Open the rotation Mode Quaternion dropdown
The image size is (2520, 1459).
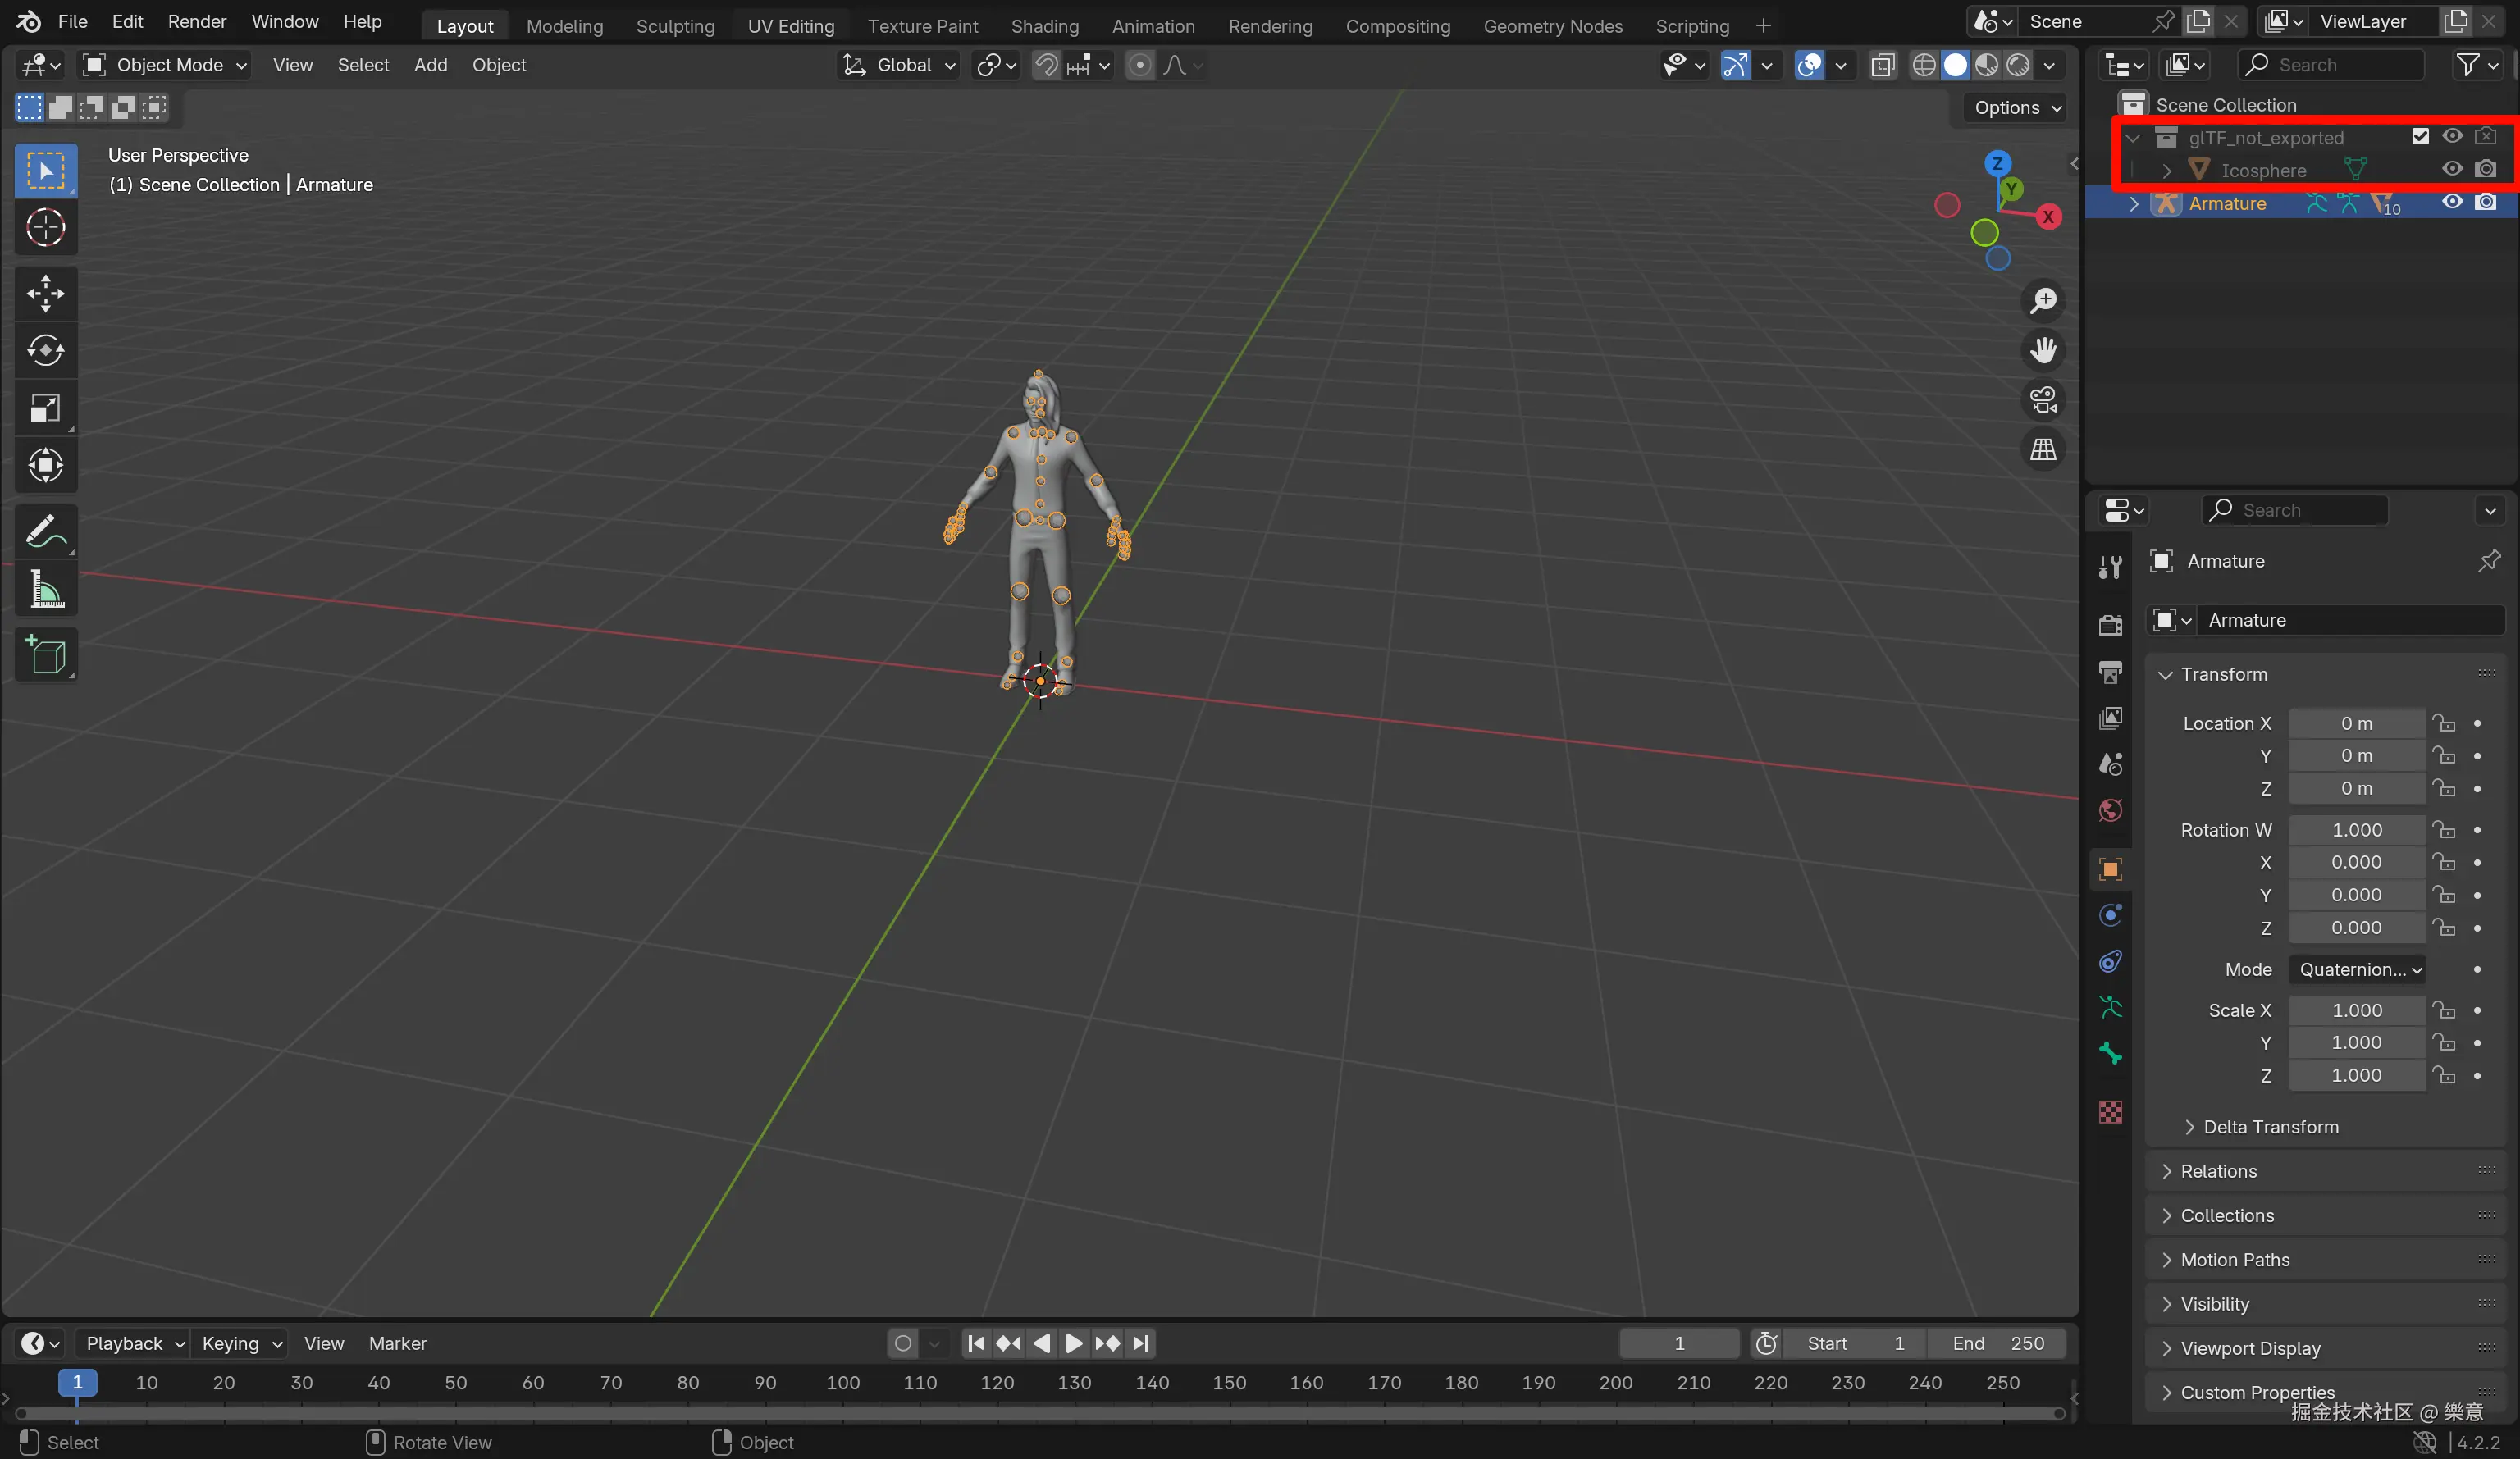[2357, 969]
